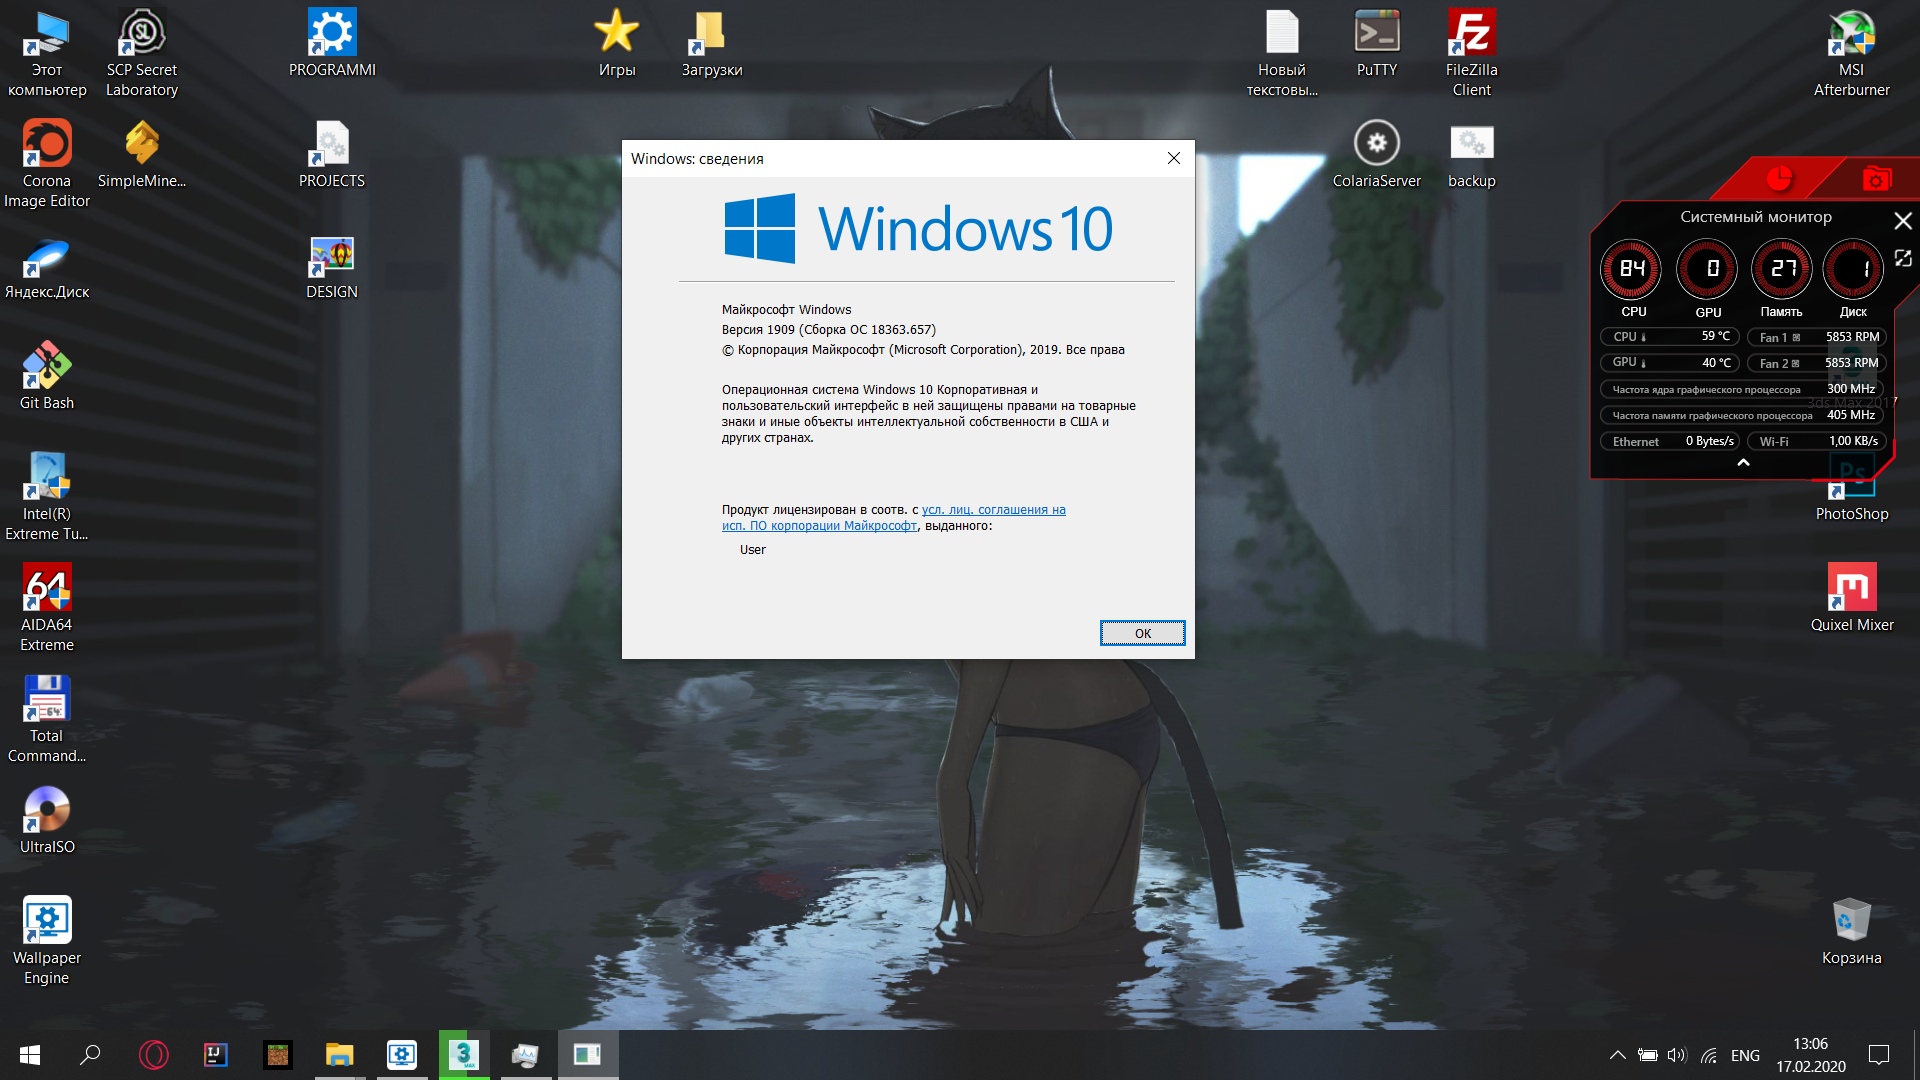
Task: Click the volume icon in tray
Action: point(1677,1055)
